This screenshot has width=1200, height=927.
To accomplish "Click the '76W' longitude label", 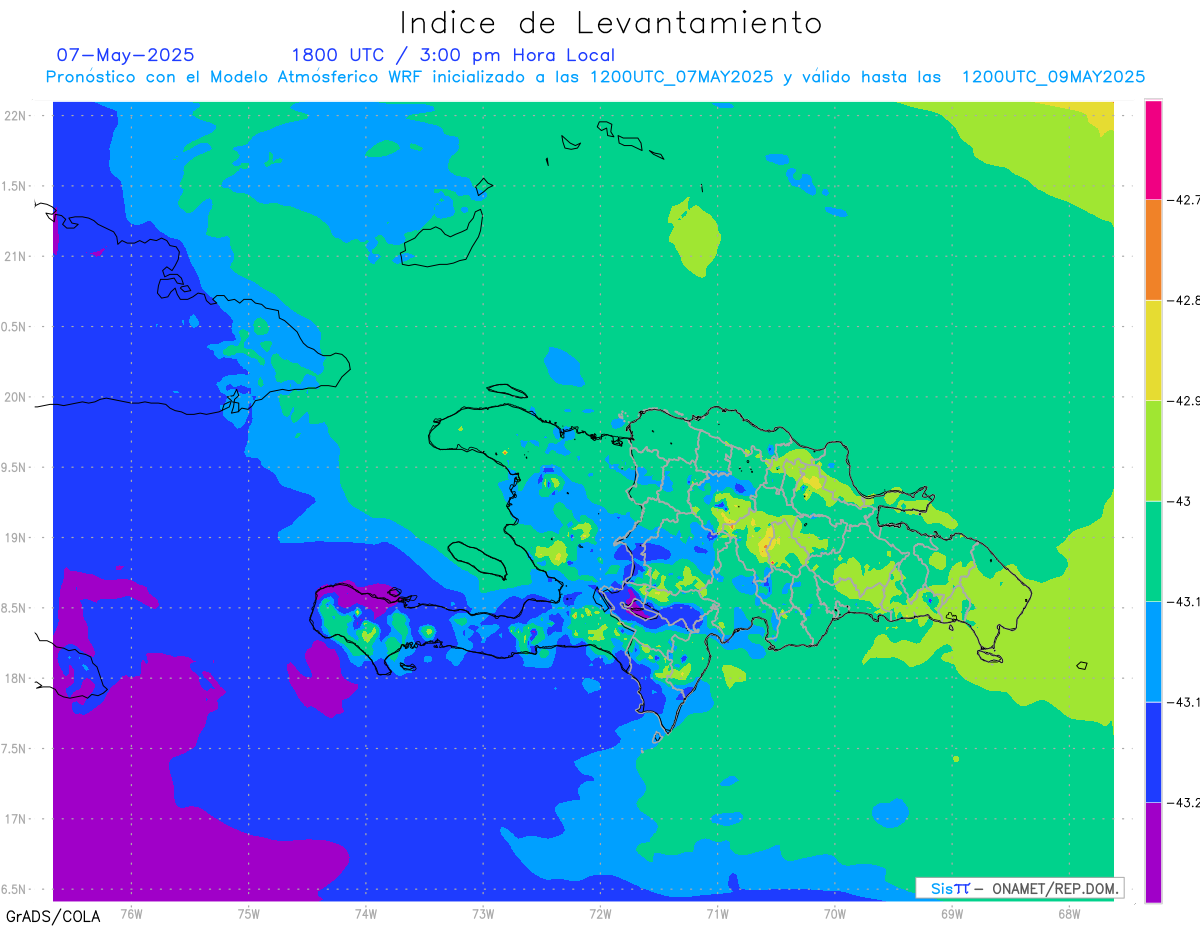I will click(x=131, y=913).
